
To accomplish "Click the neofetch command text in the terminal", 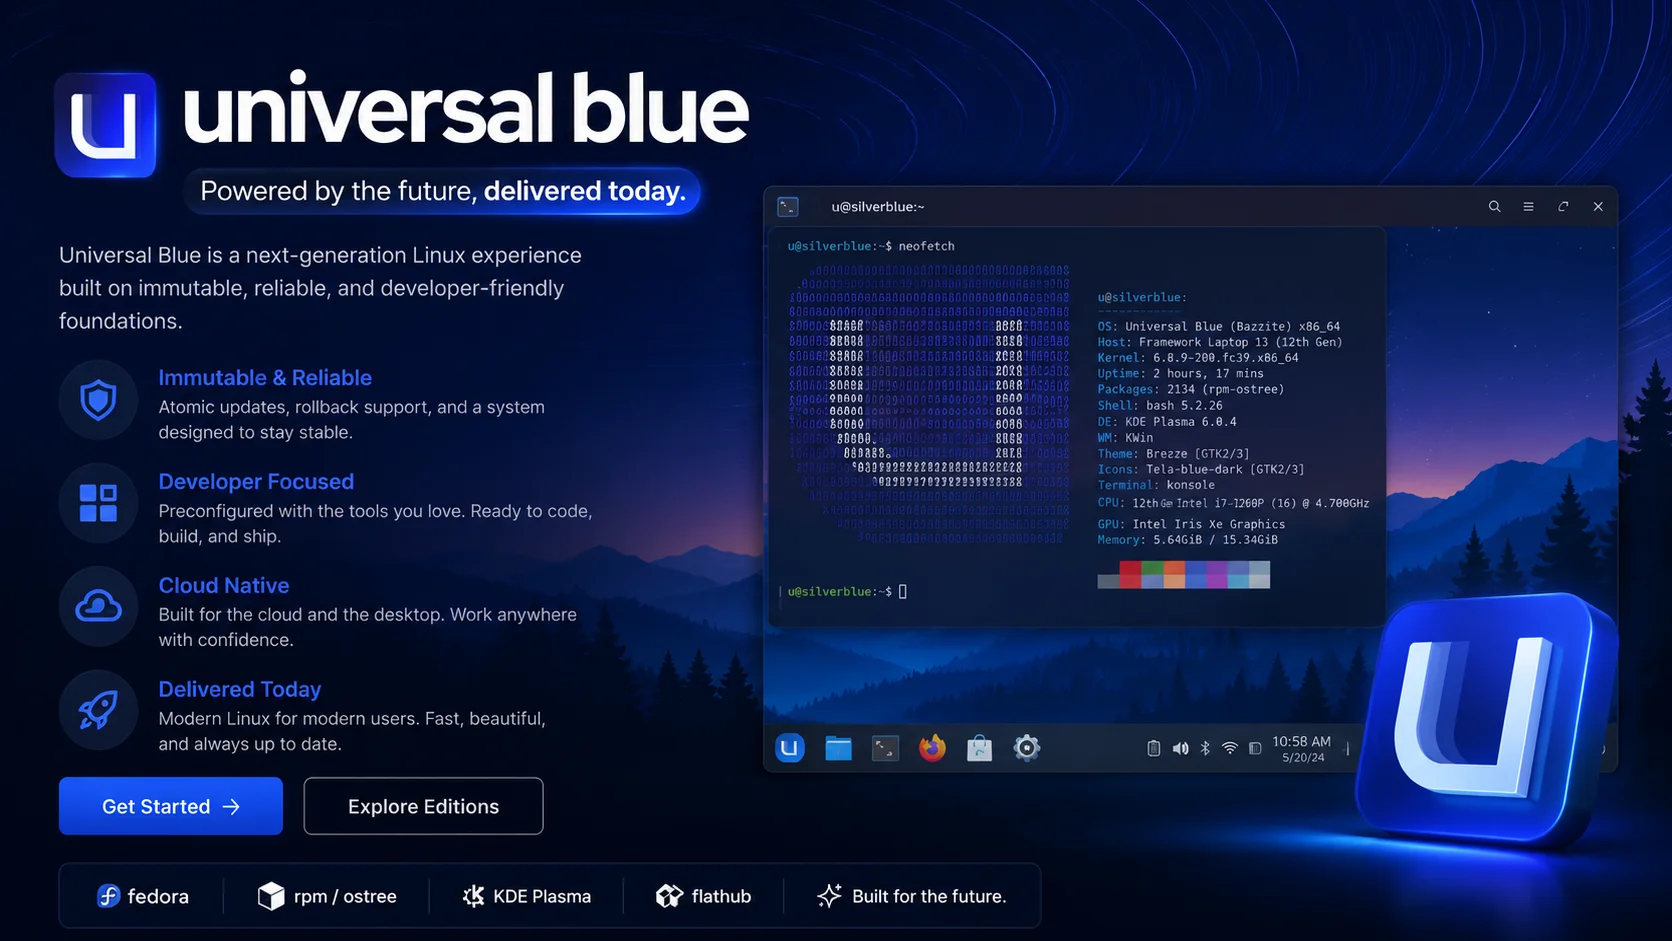I will [x=926, y=246].
